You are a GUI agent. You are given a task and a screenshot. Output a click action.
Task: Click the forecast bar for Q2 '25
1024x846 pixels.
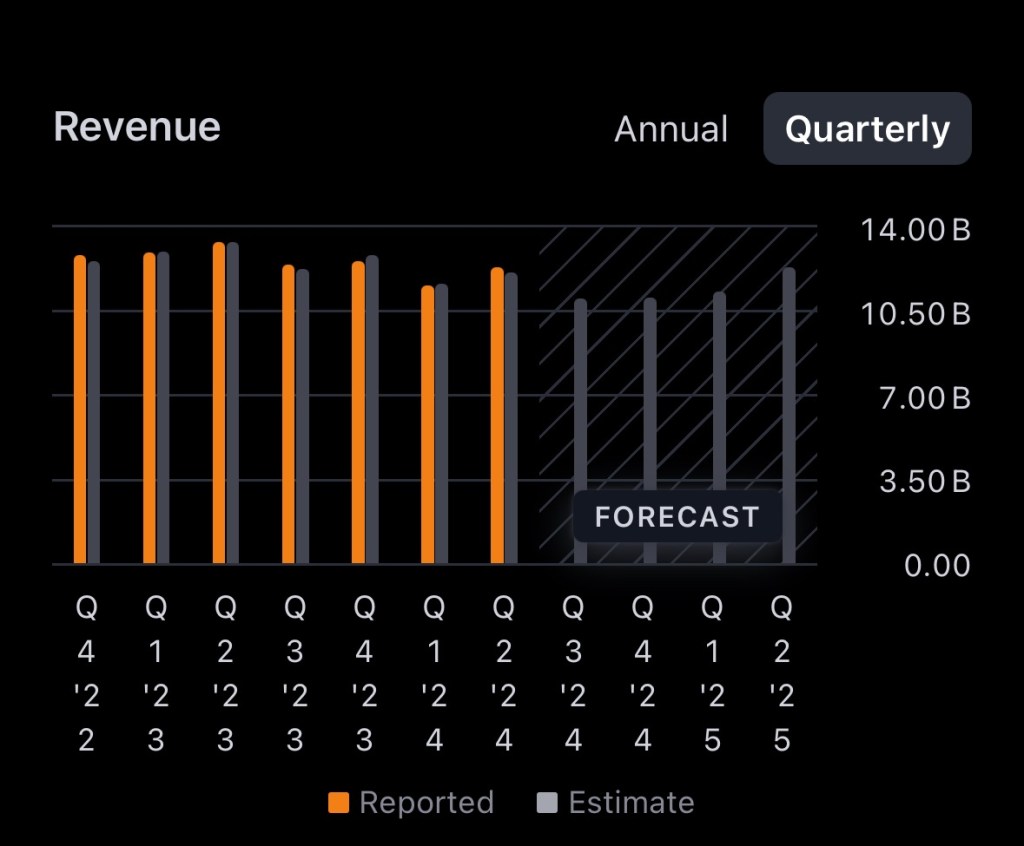(789, 416)
